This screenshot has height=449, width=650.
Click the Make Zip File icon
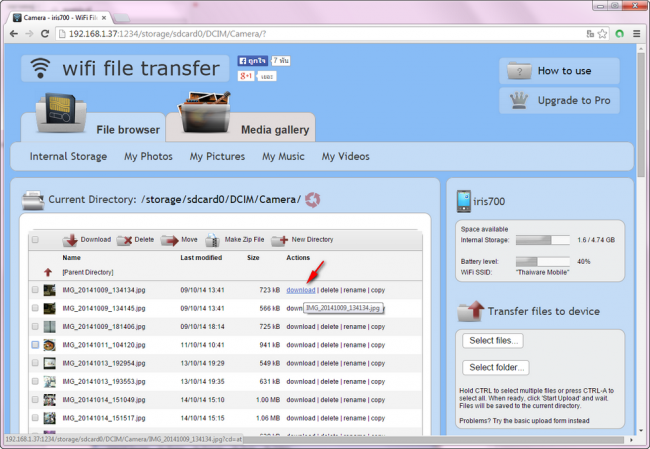coord(213,240)
